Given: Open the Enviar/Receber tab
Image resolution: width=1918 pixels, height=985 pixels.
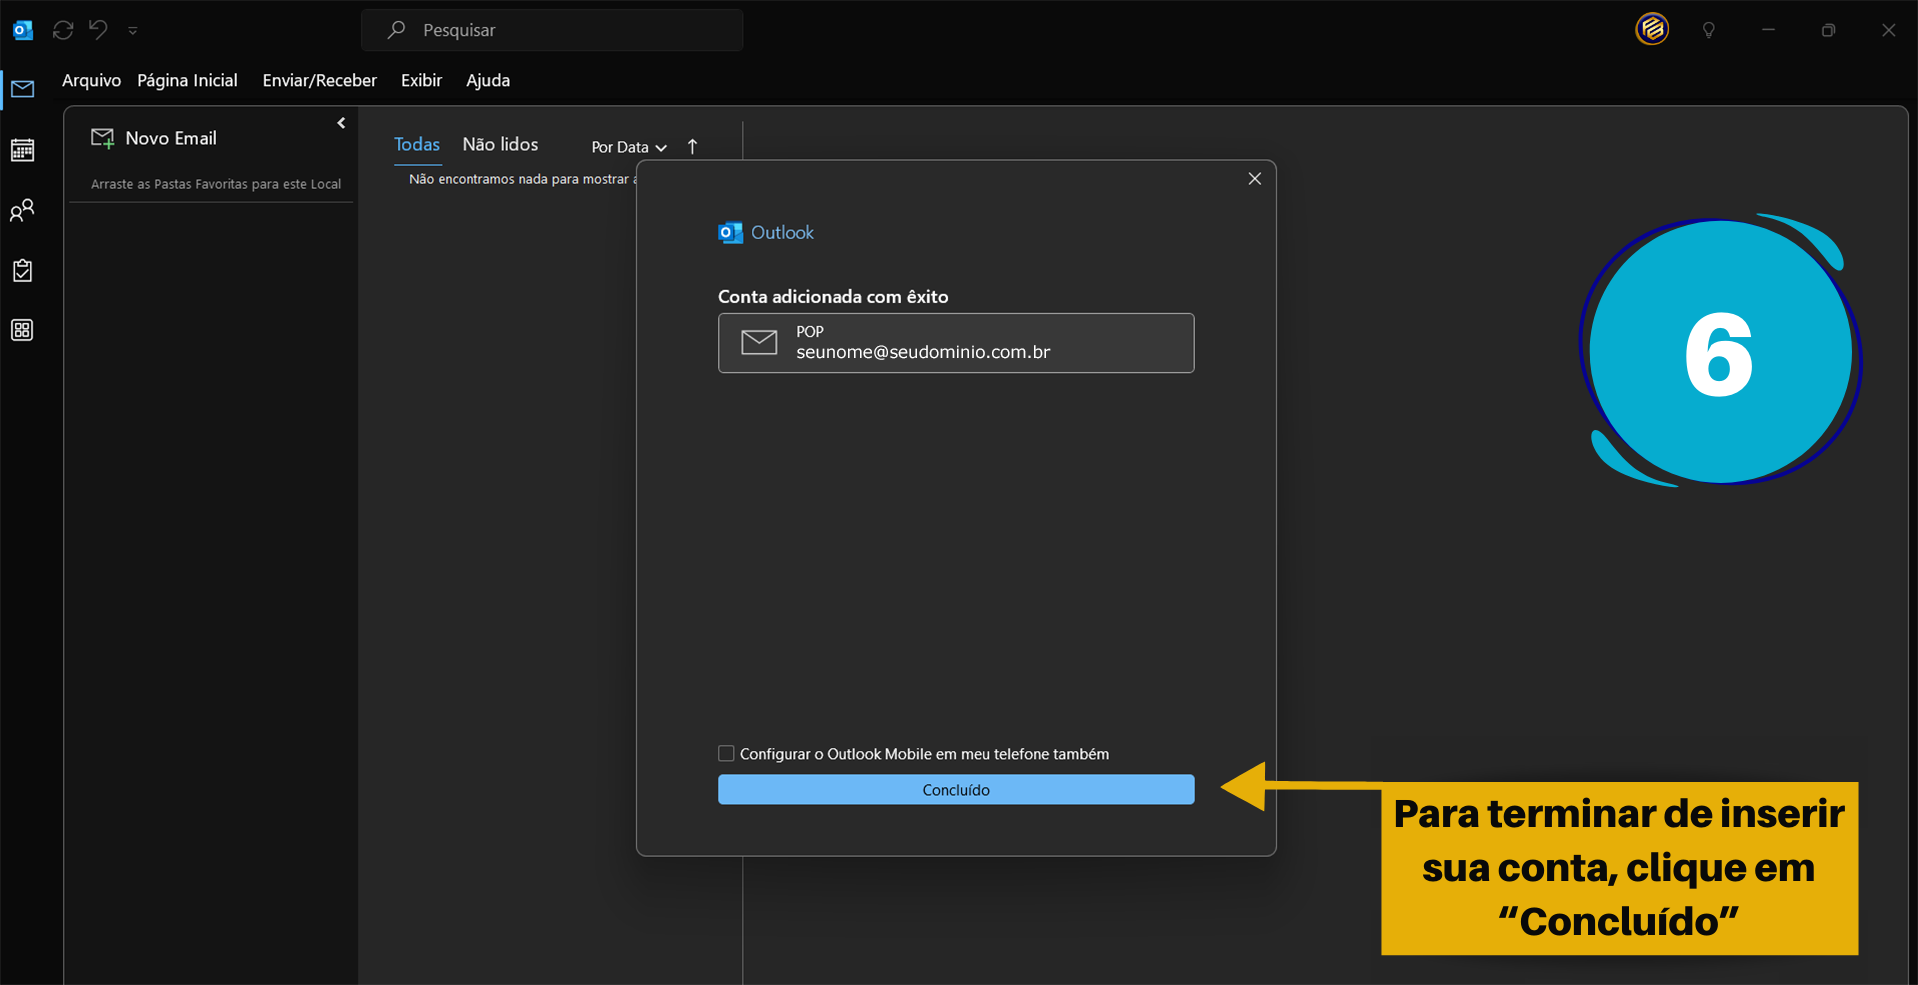Looking at the screenshot, I should click(x=319, y=80).
